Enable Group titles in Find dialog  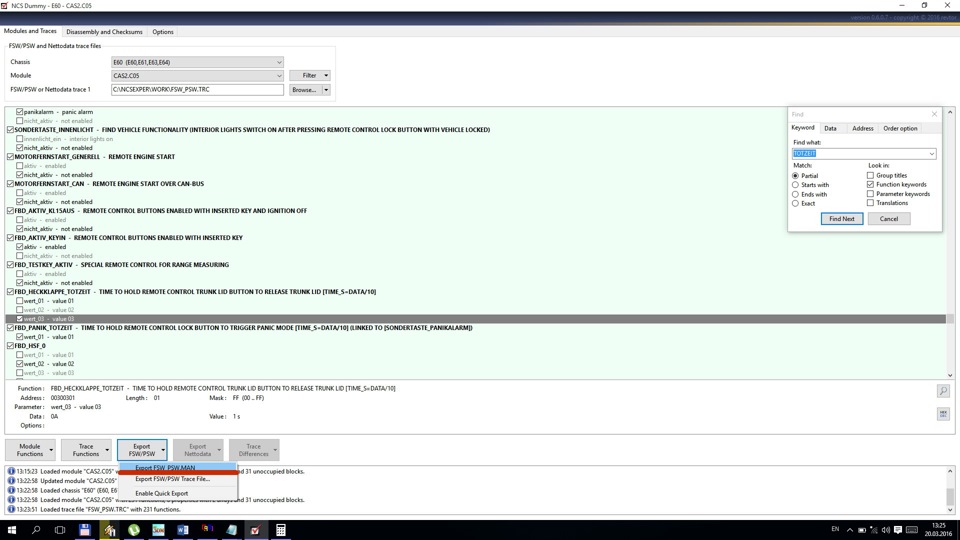(870, 175)
